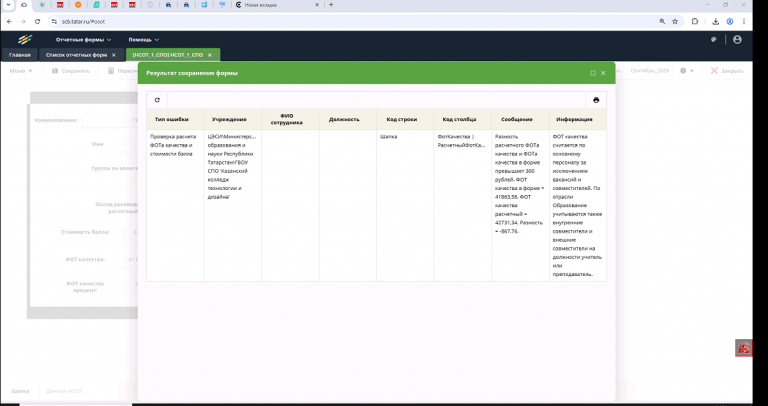Image resolution: width=768 pixels, height=406 pixels.
Task: Switch to the teal document browser tab
Action: (x=96, y=5)
